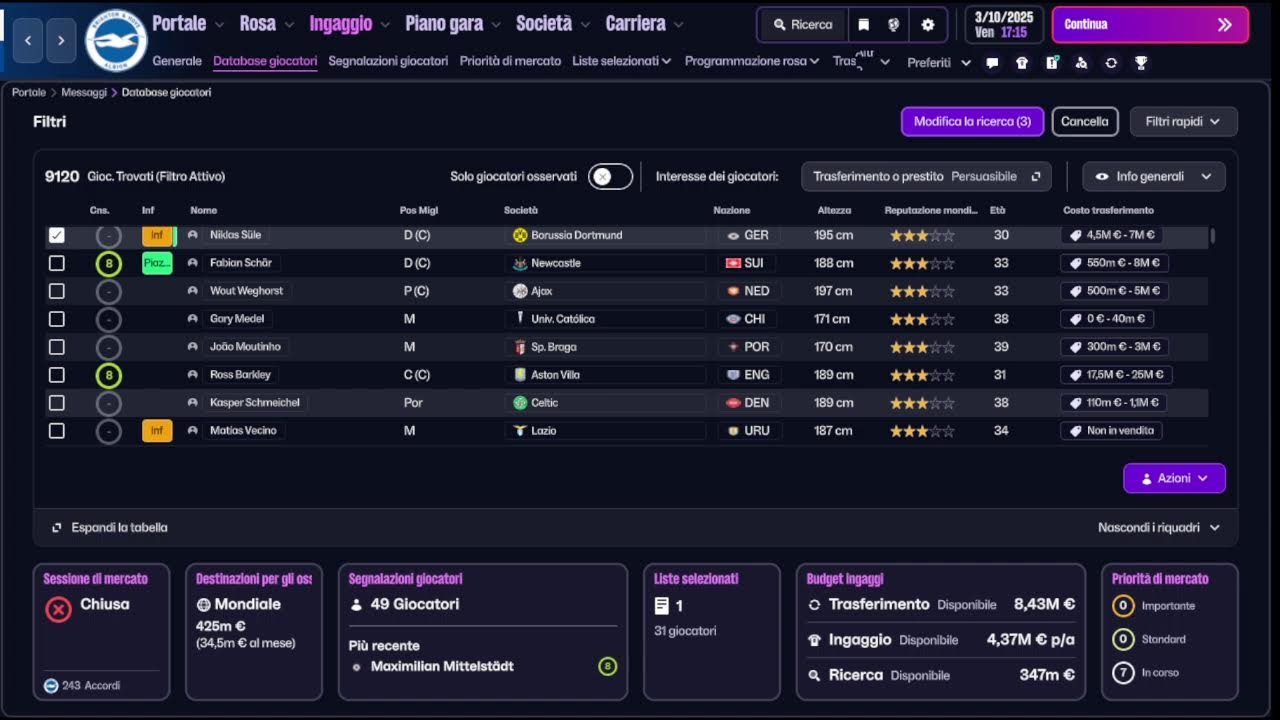
Task: Expand the Programmazione rosa submenu
Action: [x=752, y=61]
